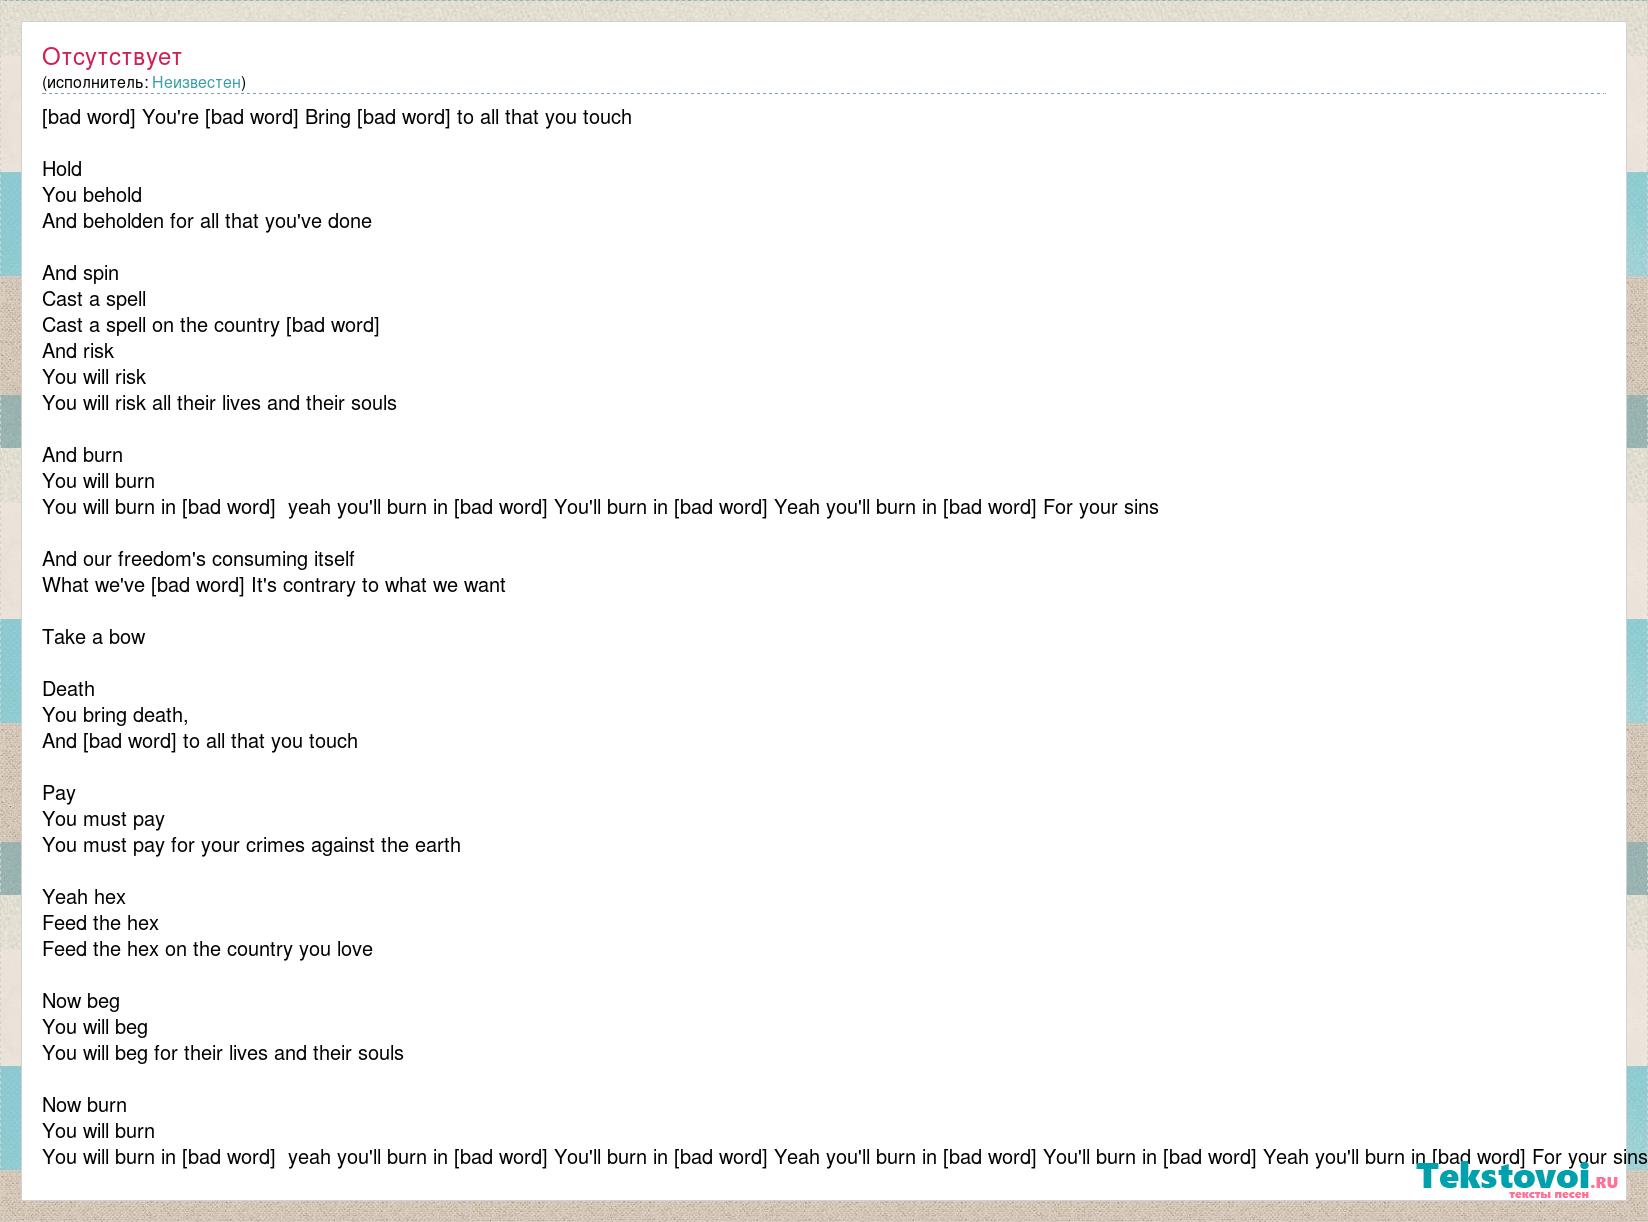Click the исполнитель label text
The image size is (1648, 1222).
pos(95,82)
